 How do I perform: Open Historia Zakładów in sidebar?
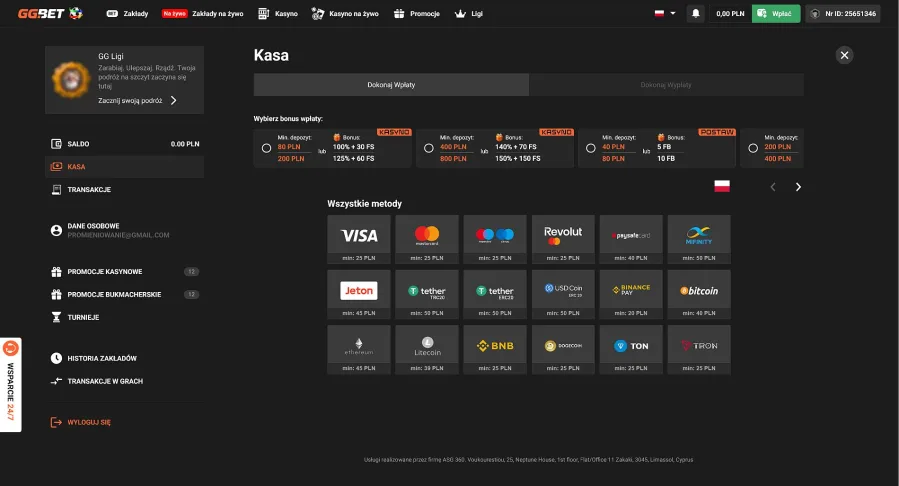pyautogui.click(x=124, y=358)
